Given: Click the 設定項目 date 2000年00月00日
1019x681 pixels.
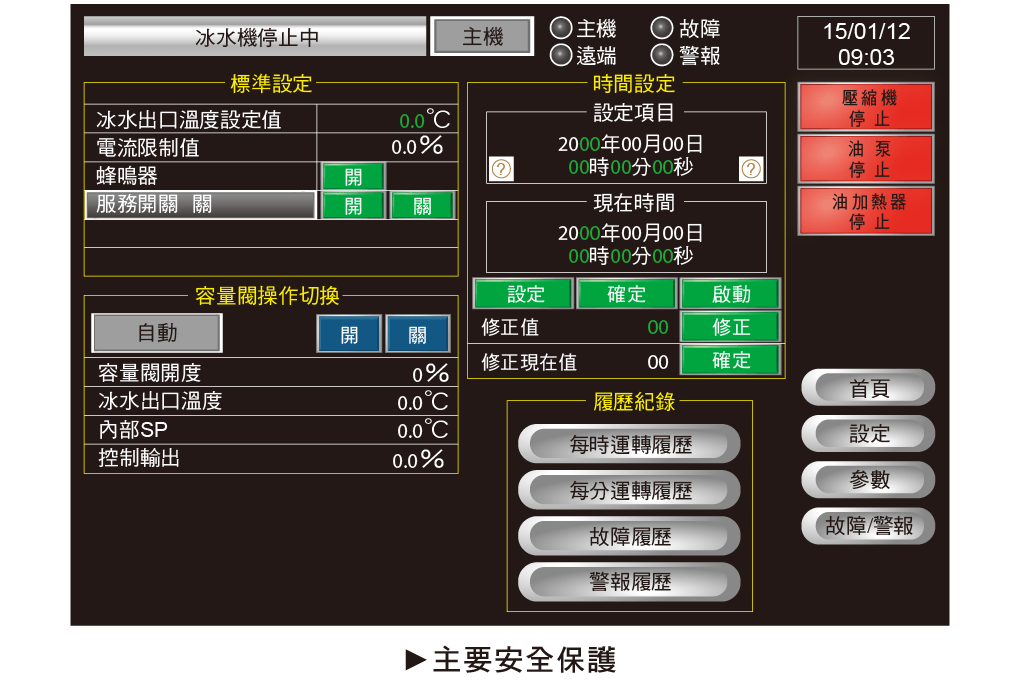Looking at the screenshot, I should click(630, 144).
